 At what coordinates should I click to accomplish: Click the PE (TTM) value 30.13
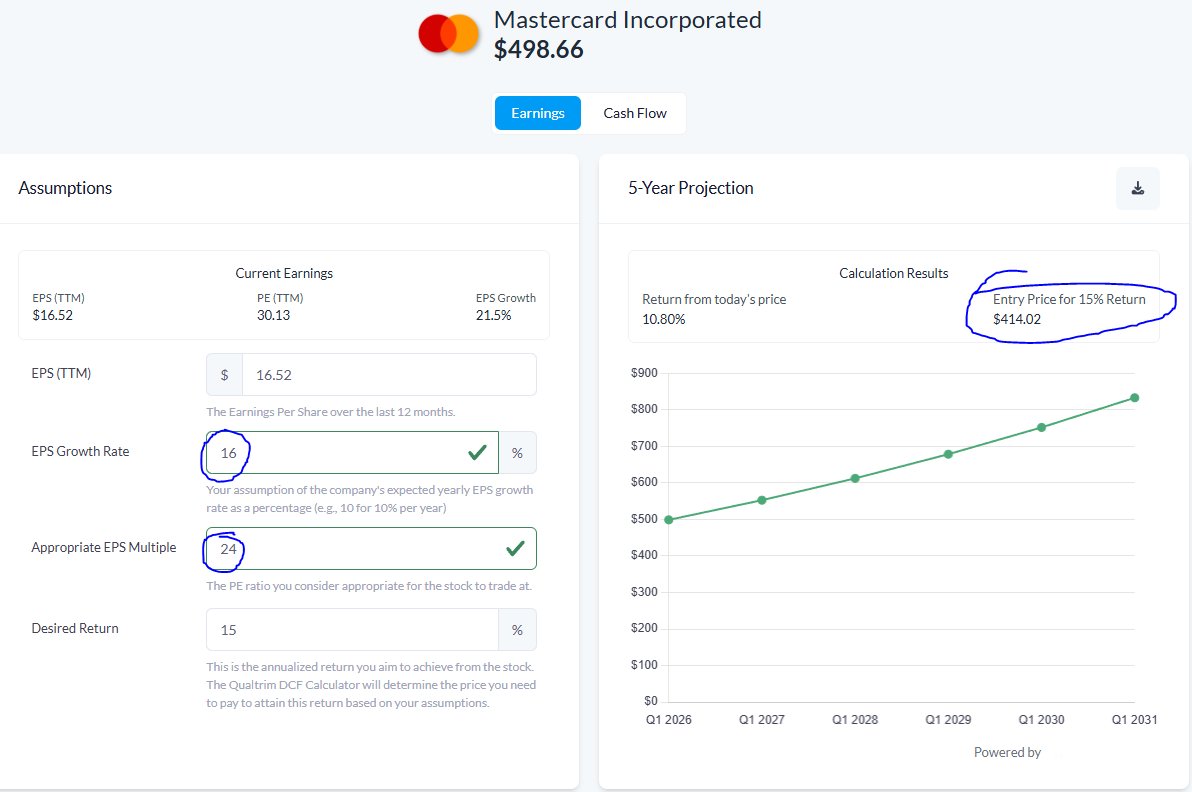(x=274, y=315)
